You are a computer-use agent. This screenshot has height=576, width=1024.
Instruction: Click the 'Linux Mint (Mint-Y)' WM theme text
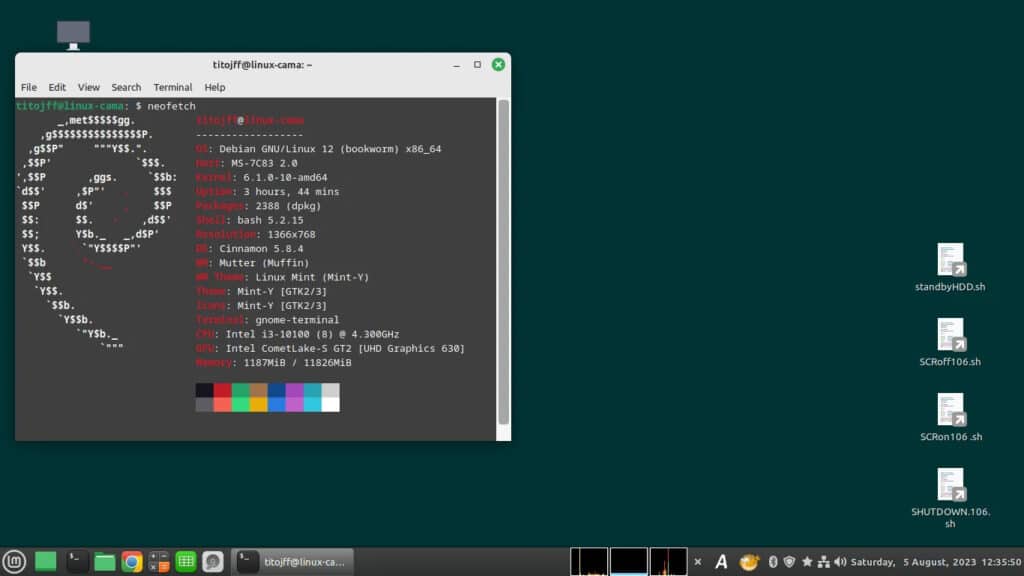tap(312, 278)
